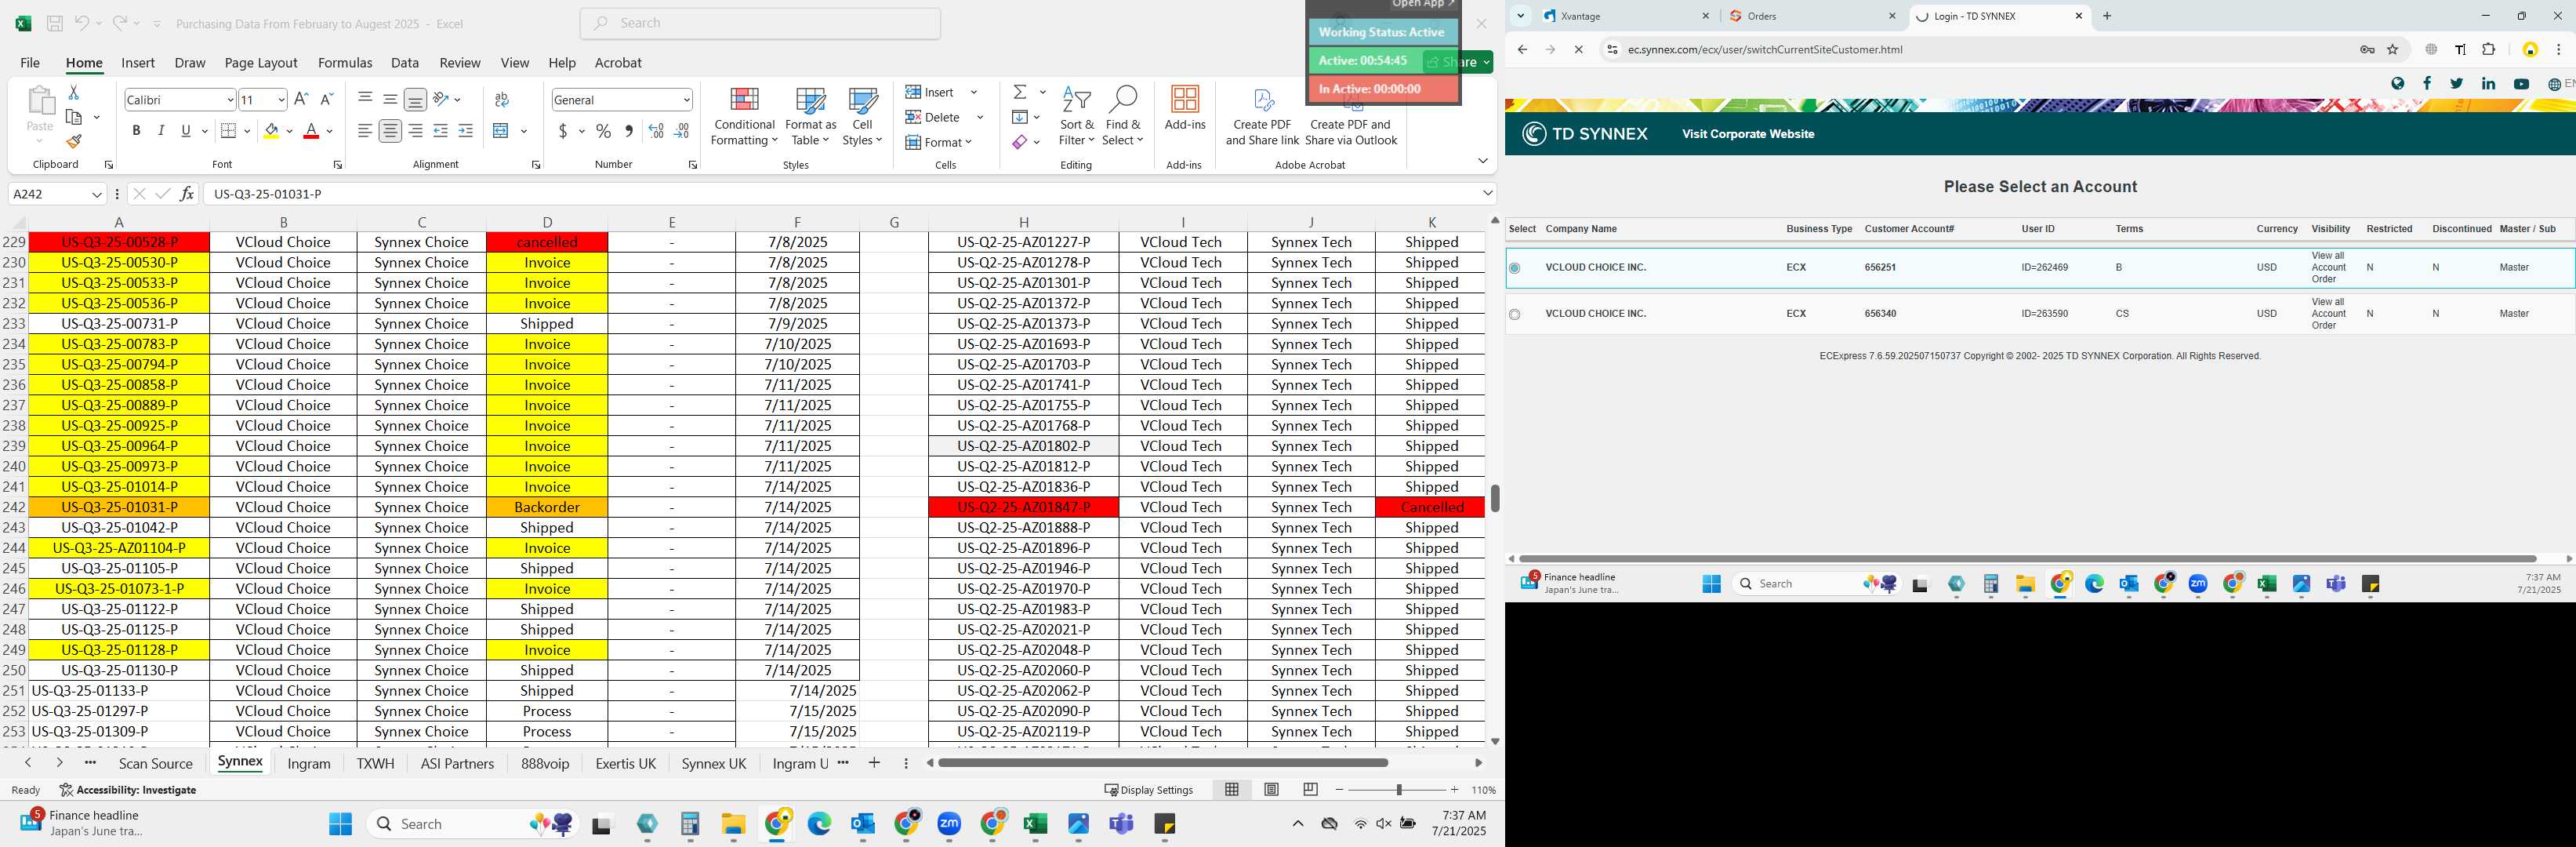Open the font size dropdown
Viewport: 2576px width, 847px height.
coord(281,100)
